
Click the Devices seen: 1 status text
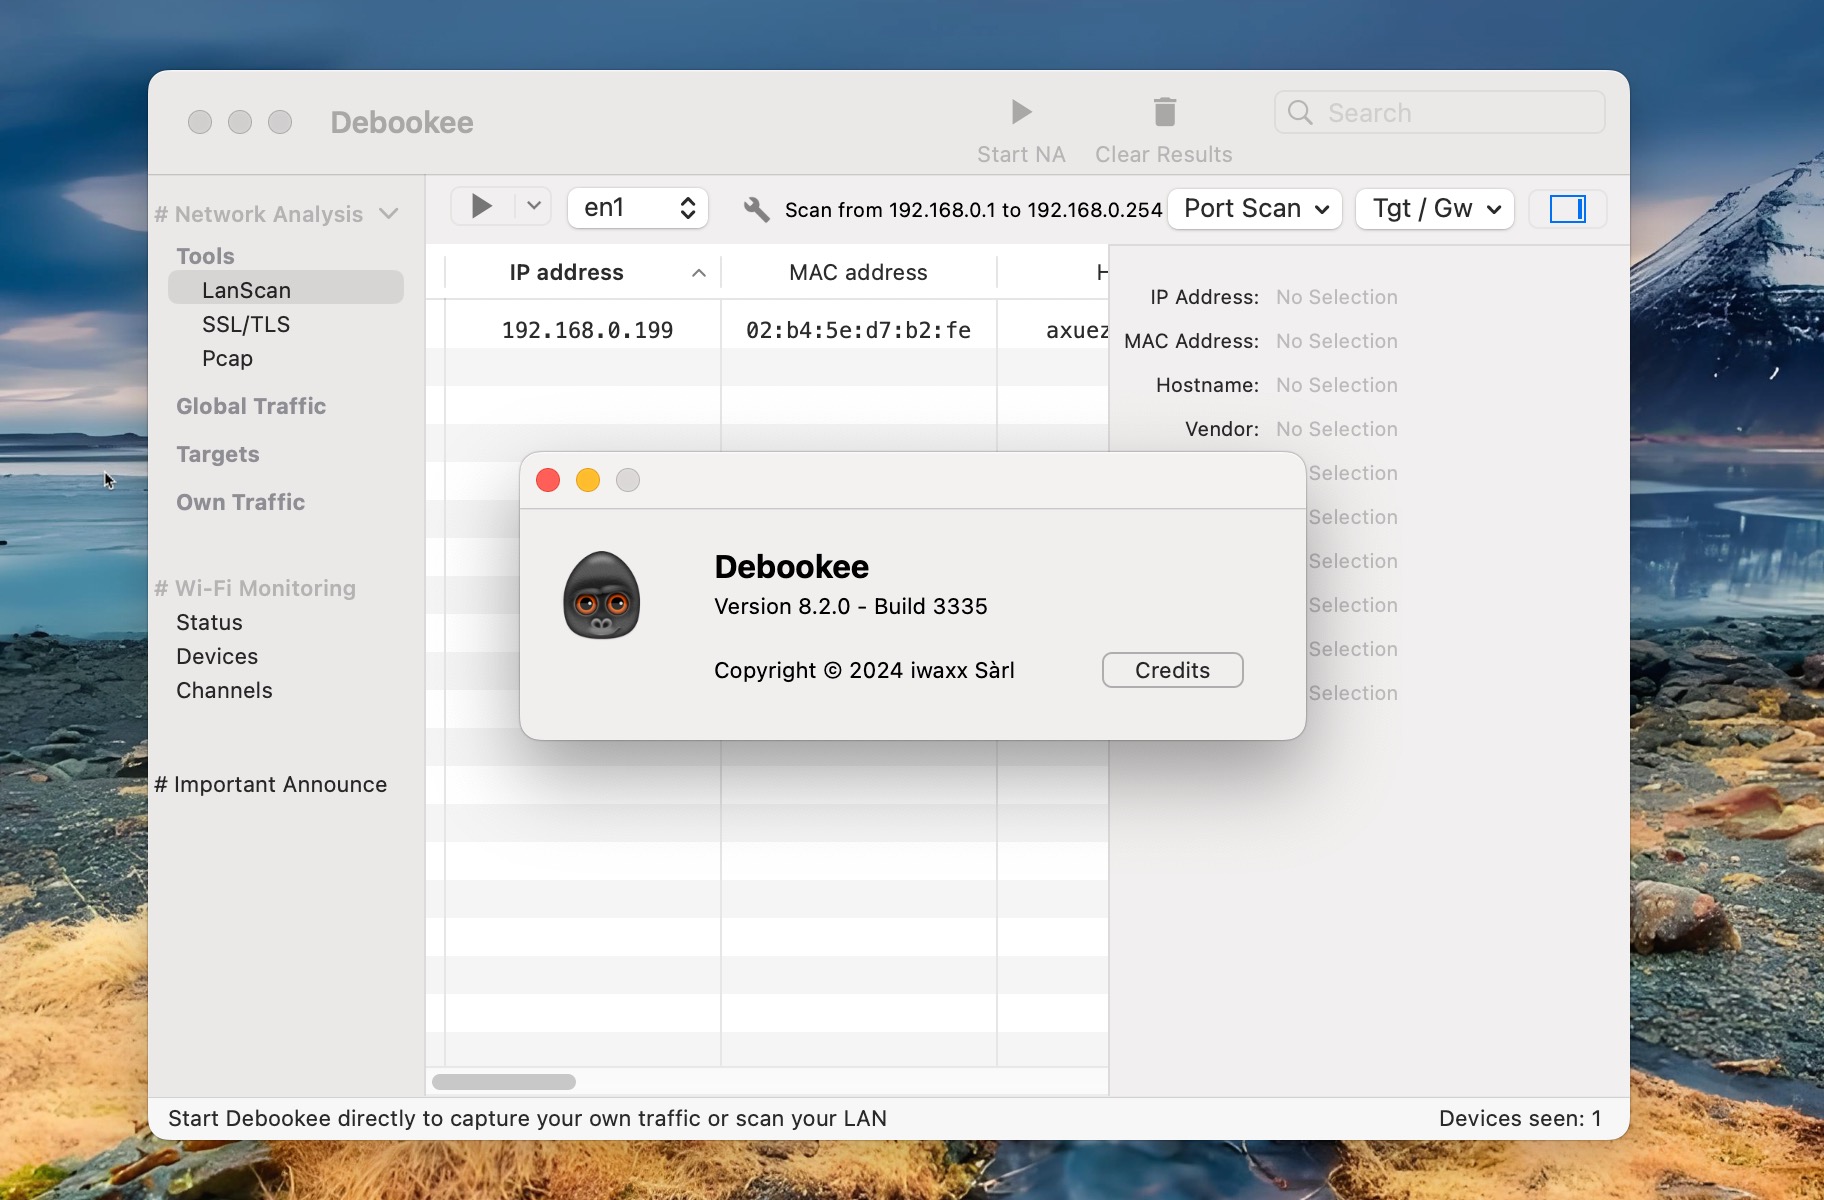pyautogui.click(x=1520, y=1118)
